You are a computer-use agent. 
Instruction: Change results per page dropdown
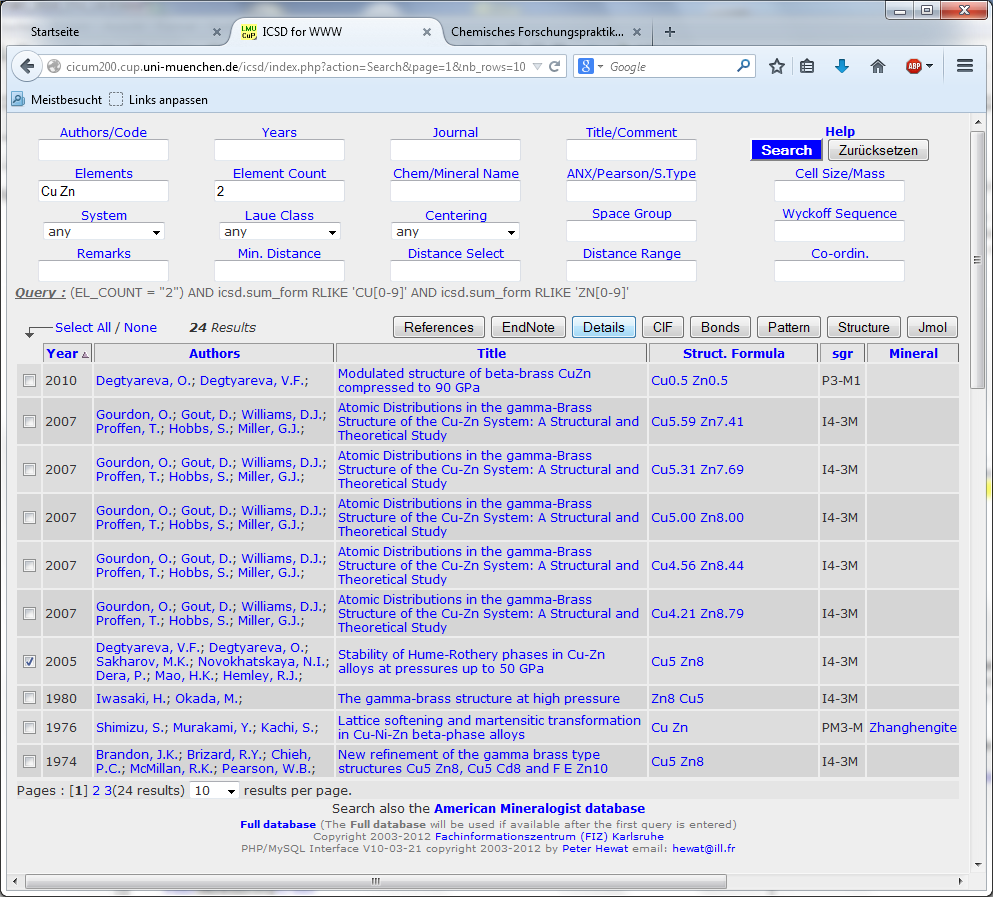click(x=216, y=791)
